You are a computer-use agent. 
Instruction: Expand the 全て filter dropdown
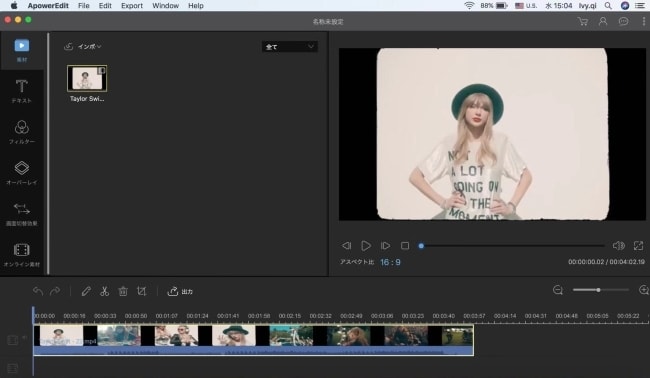click(x=290, y=47)
